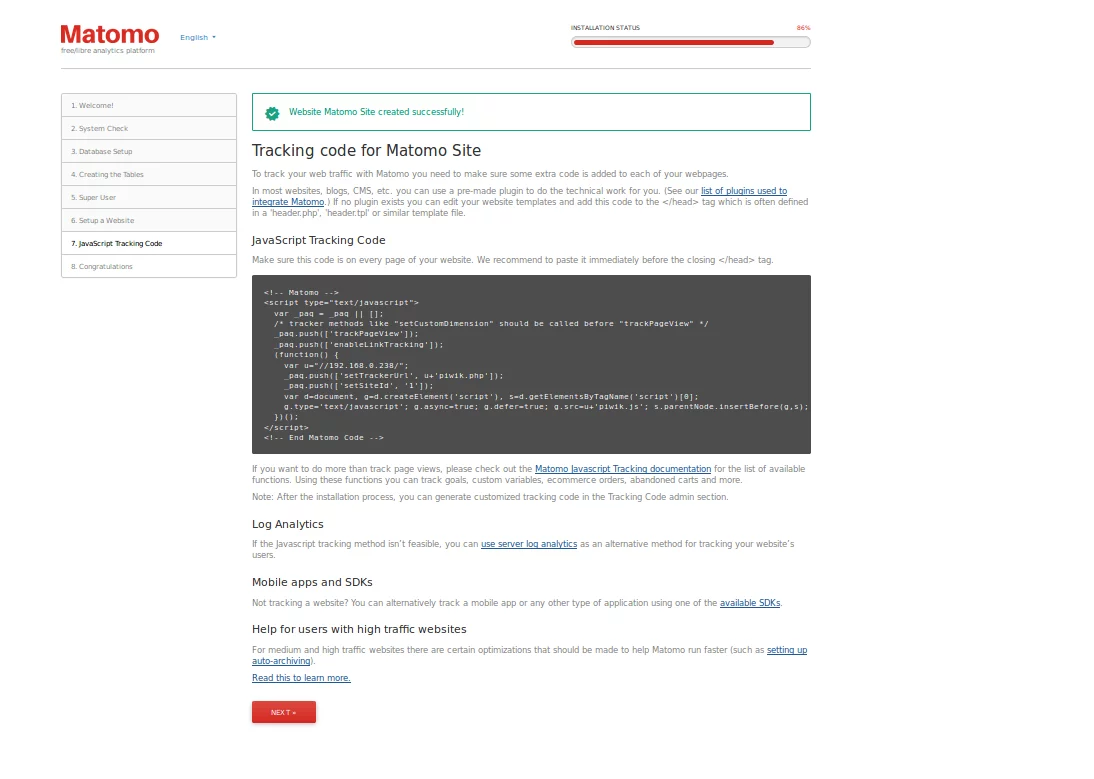Click the 'Log Analytics' heading

point(287,524)
